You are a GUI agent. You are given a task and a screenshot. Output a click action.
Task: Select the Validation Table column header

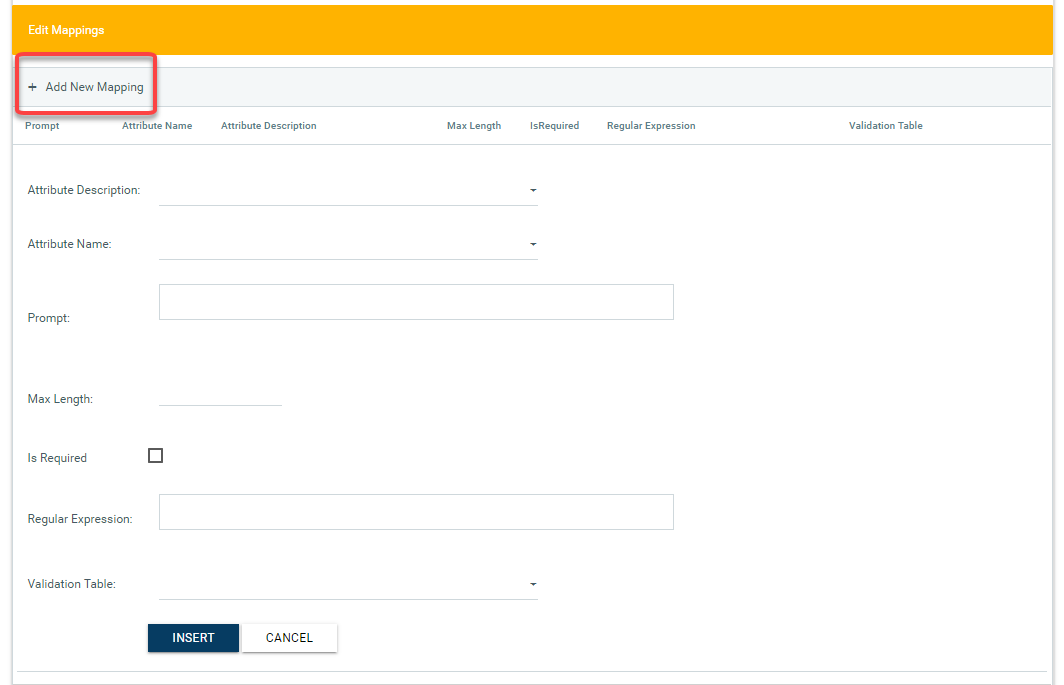885,126
